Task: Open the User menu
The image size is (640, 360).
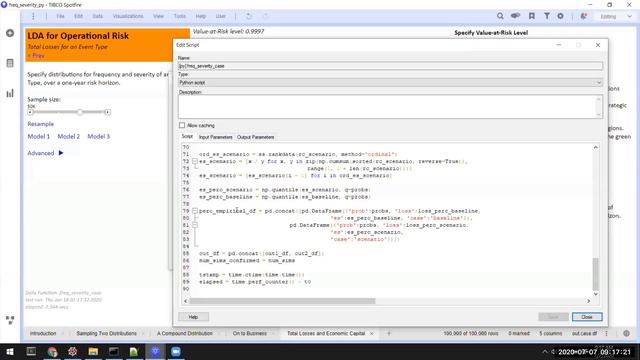Action: point(221,16)
